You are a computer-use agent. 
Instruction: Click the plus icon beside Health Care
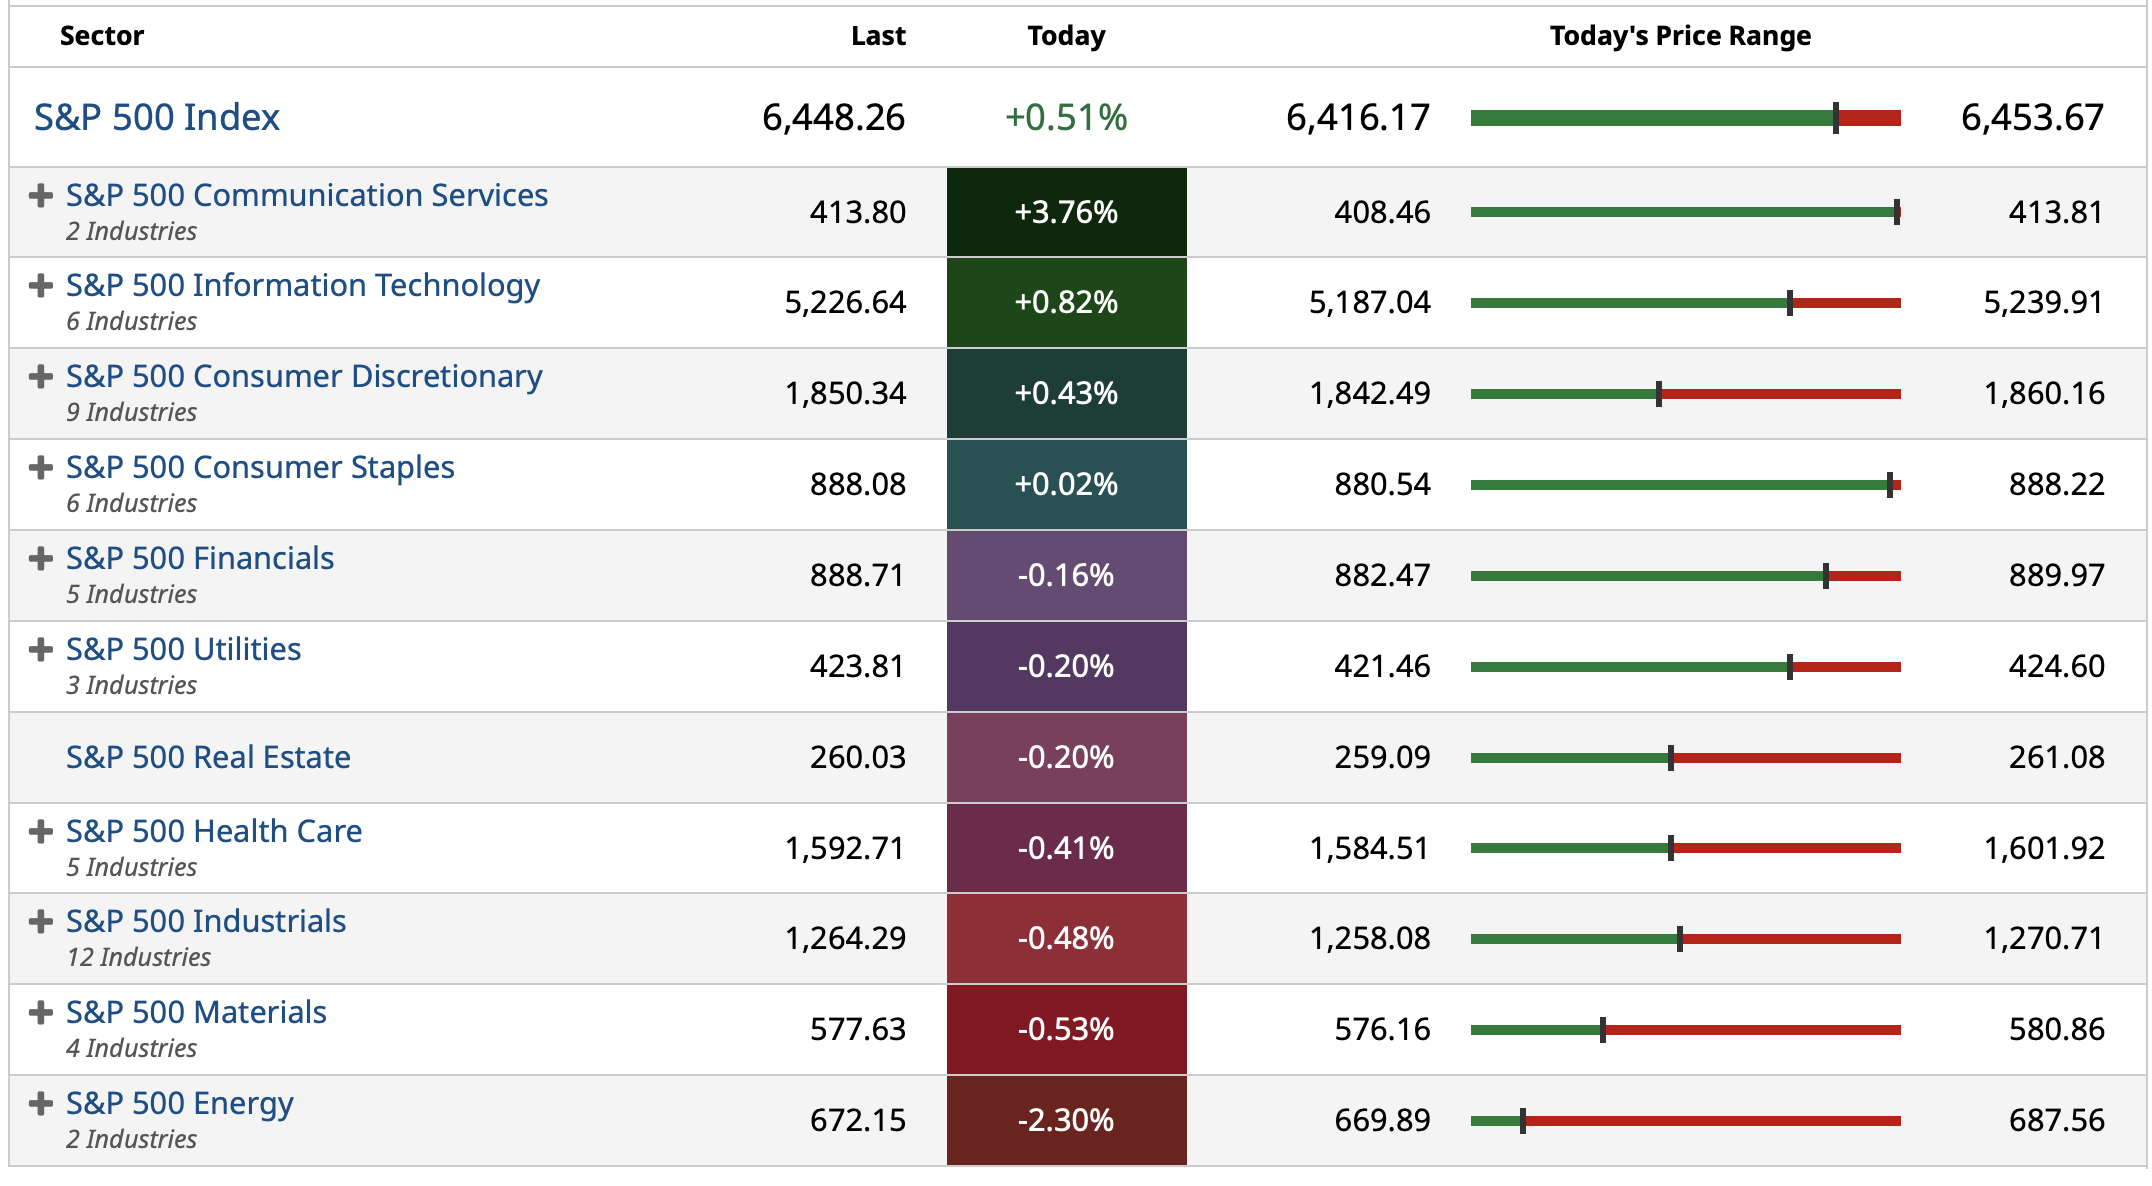click(41, 832)
